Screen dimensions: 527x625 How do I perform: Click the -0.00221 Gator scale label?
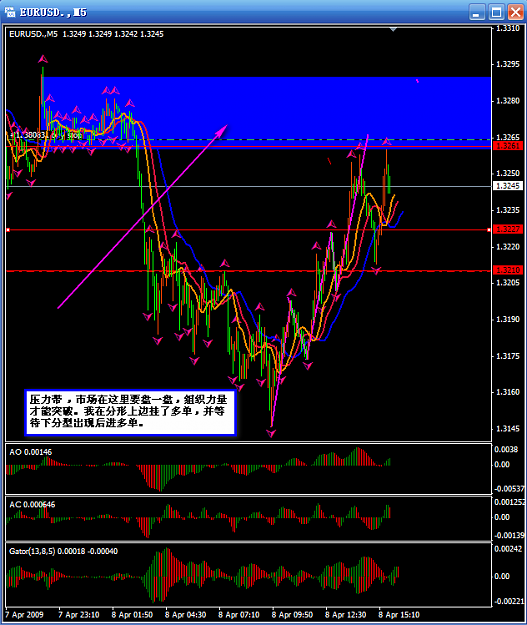(x=510, y=601)
